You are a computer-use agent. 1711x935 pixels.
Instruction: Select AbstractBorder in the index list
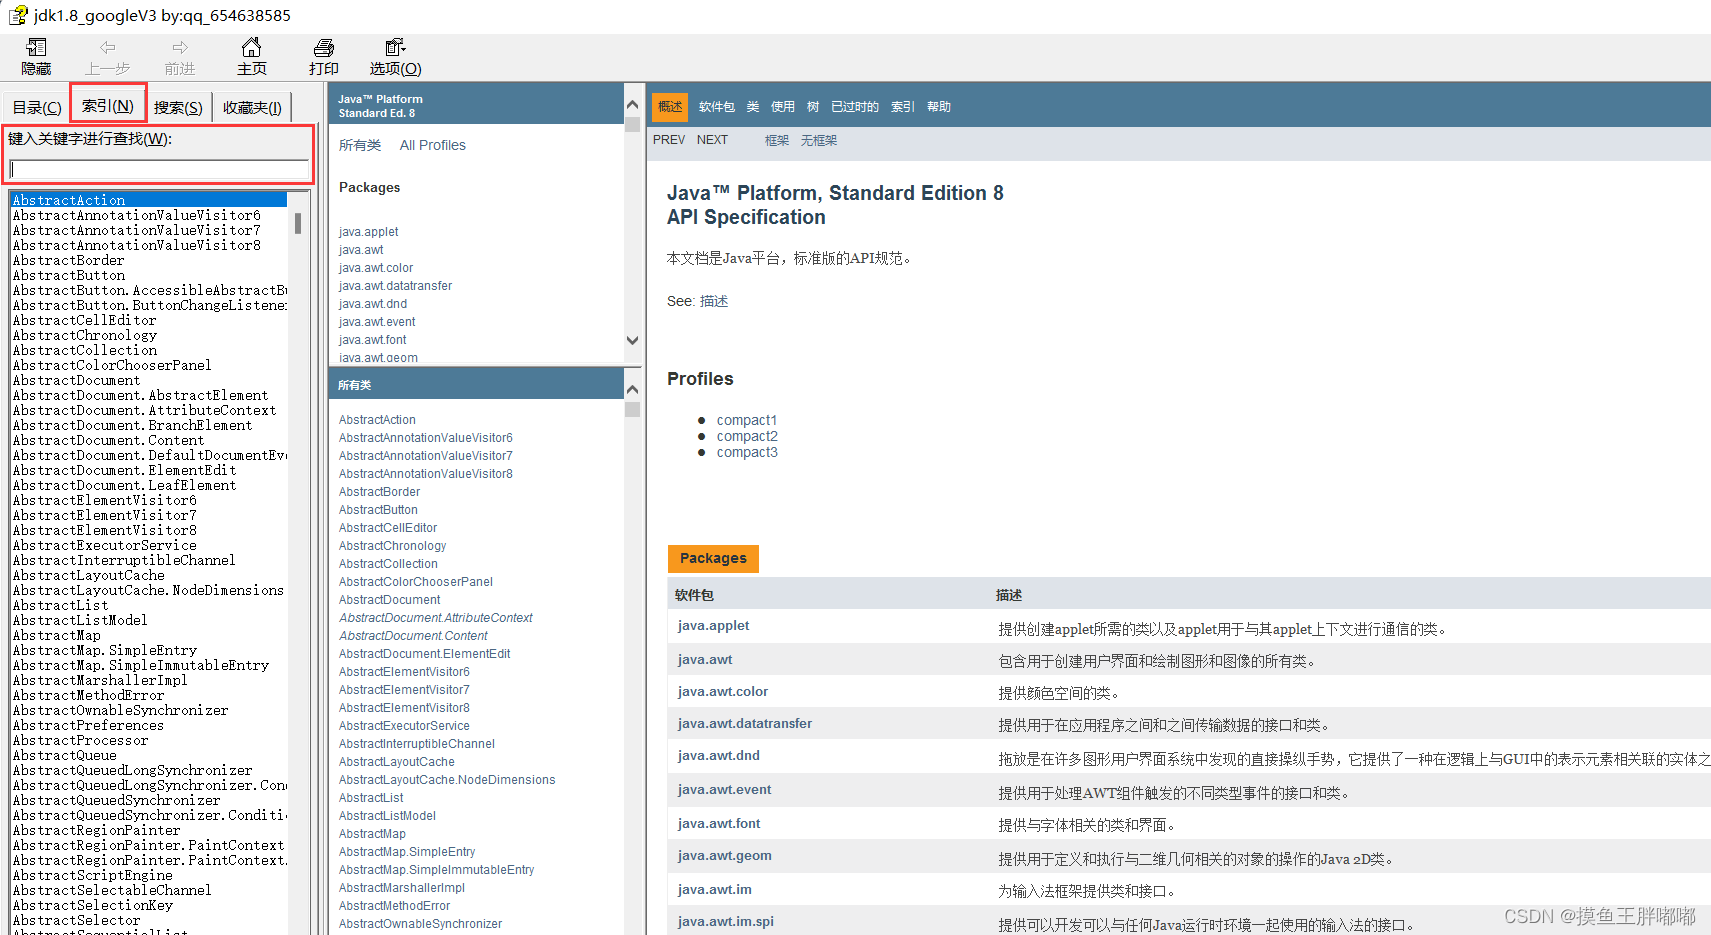(69, 260)
